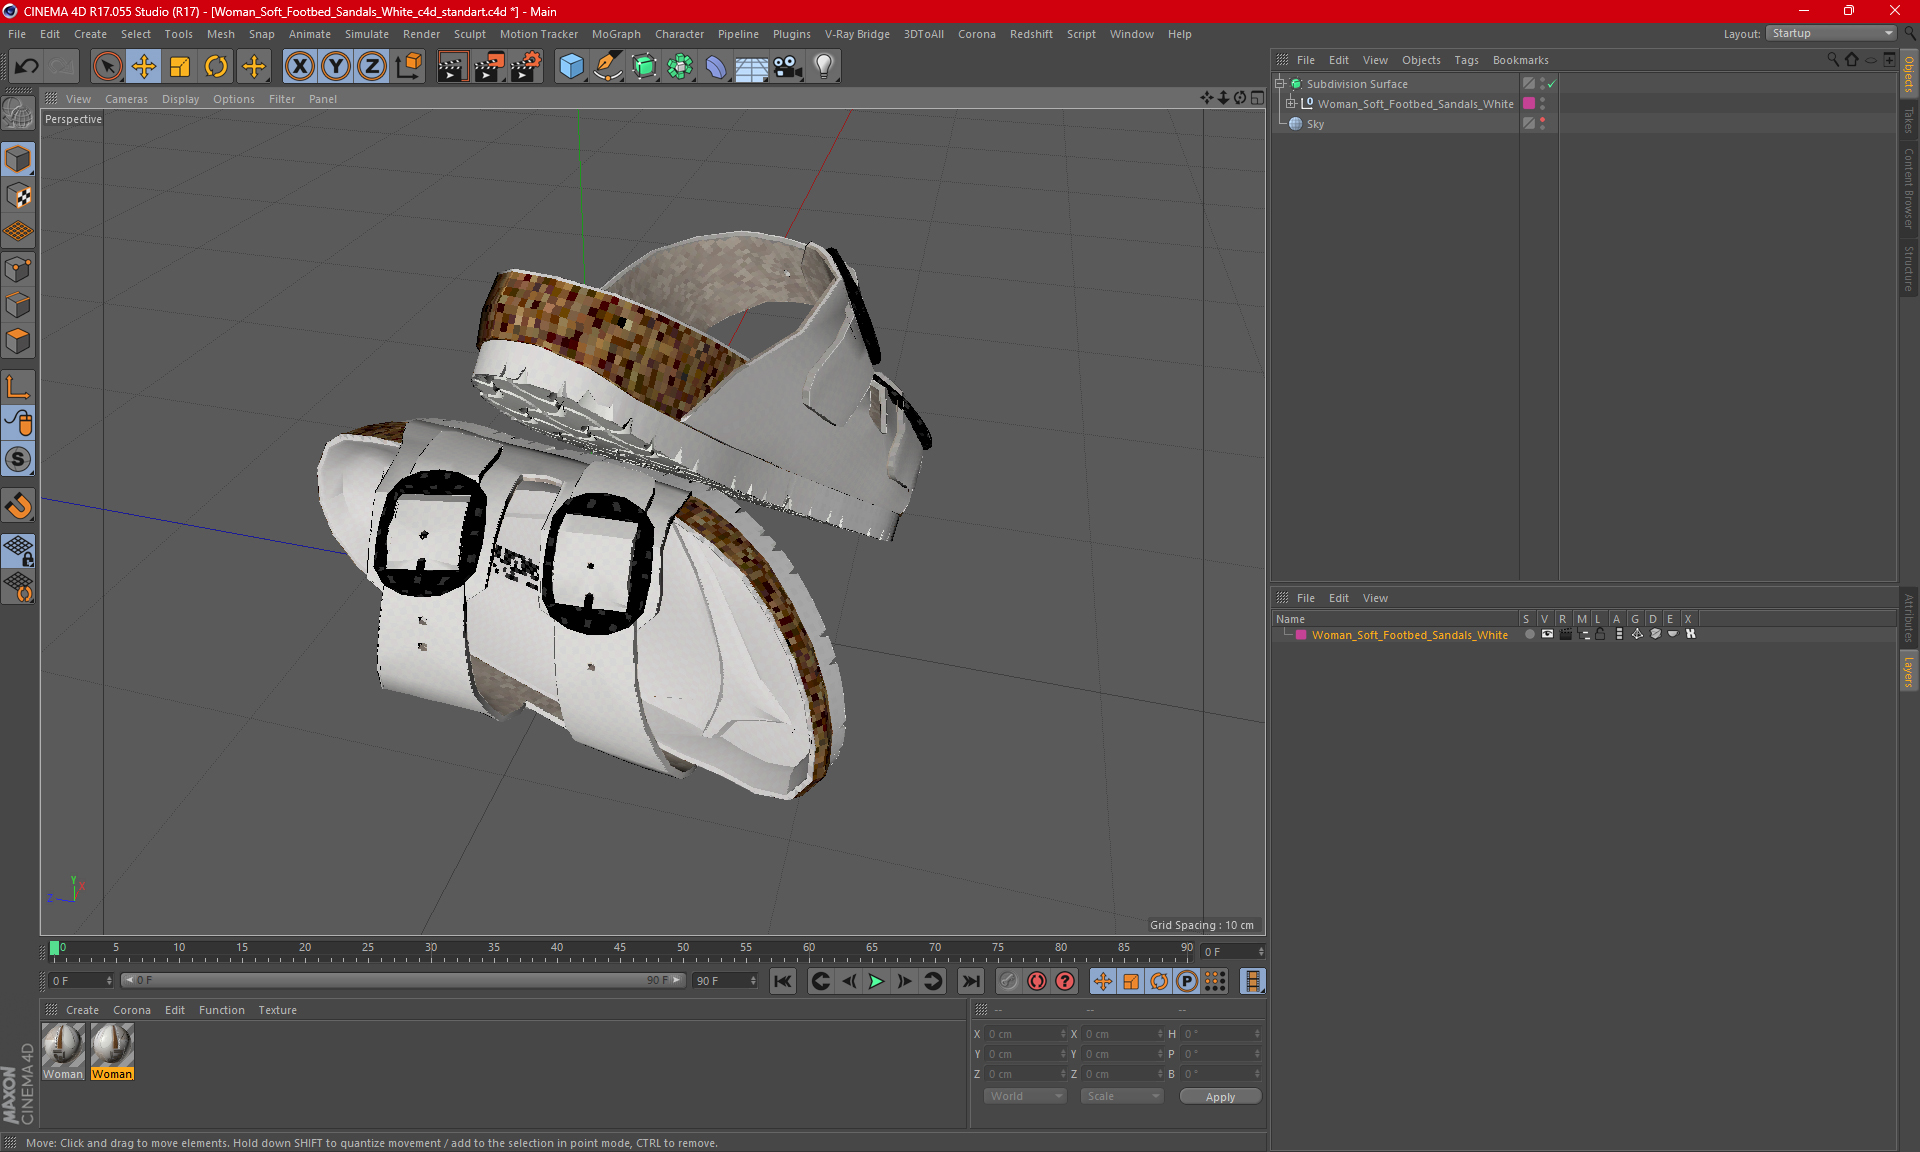Click sandals object layer color swatch
Image resolution: width=1920 pixels, height=1152 pixels.
tap(1529, 103)
